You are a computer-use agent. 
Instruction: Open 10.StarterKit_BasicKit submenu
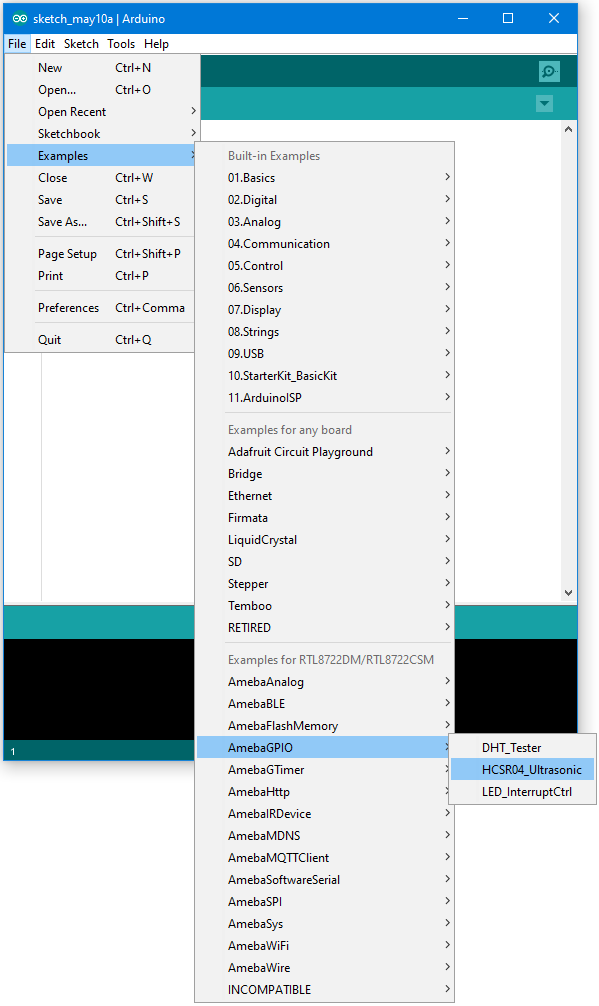pyautogui.click(x=325, y=376)
